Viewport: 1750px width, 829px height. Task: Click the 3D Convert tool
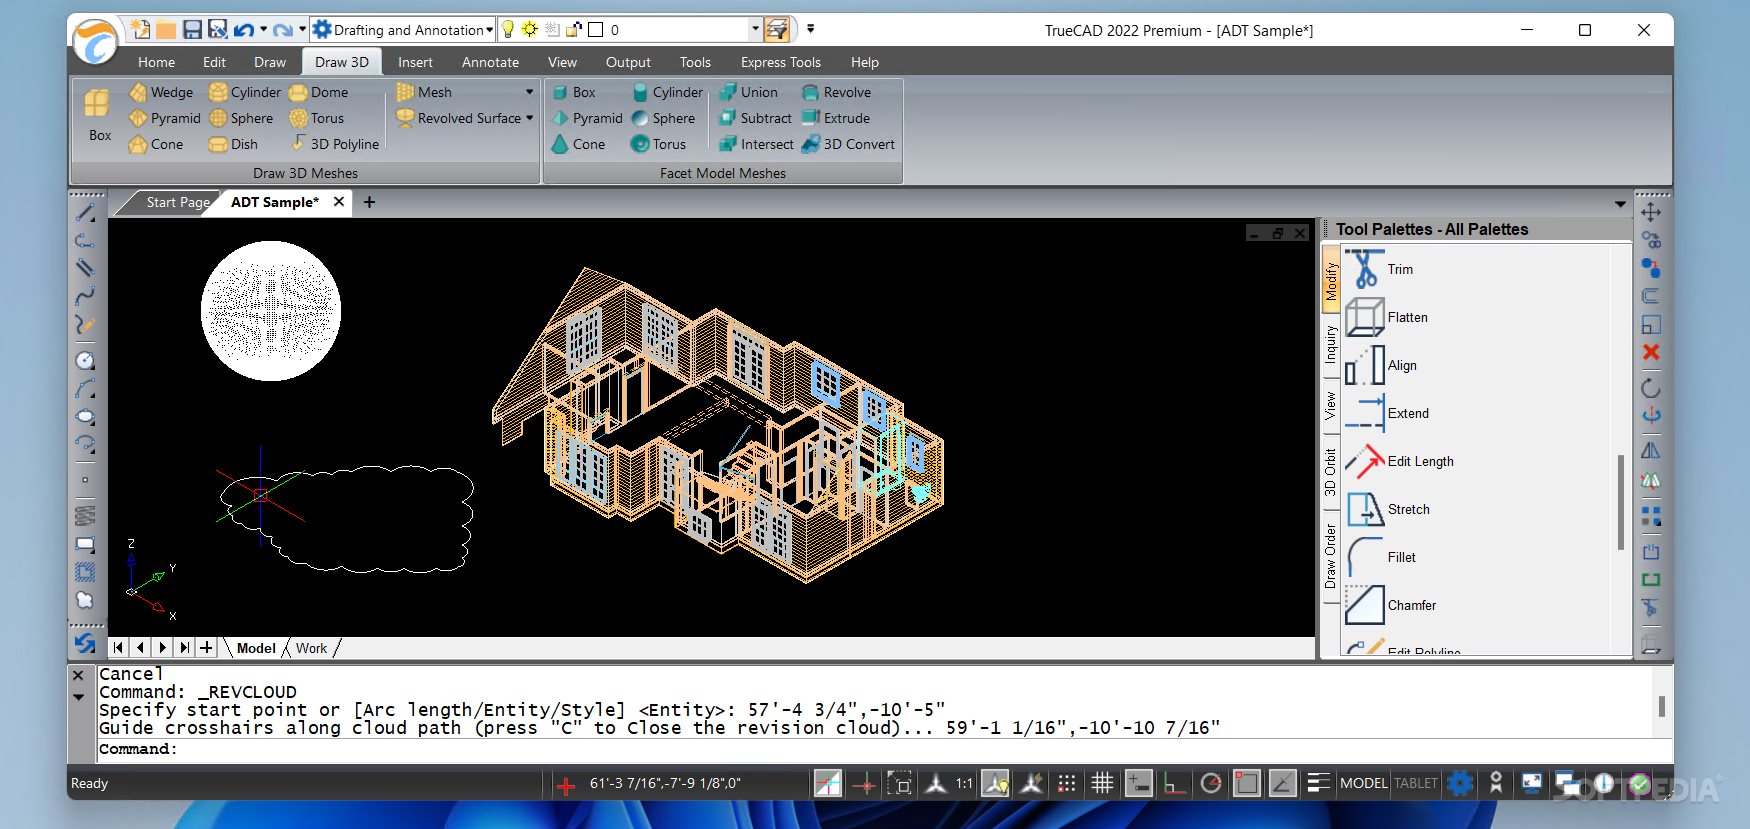point(848,144)
